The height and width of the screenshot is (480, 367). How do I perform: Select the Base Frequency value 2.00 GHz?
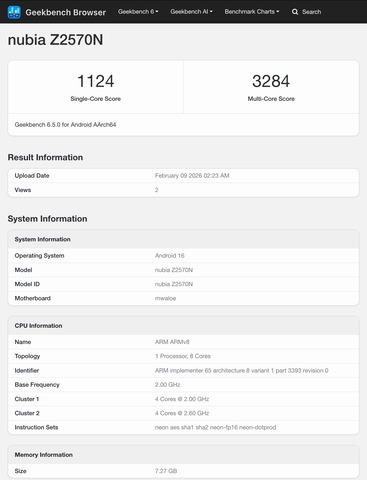click(167, 385)
